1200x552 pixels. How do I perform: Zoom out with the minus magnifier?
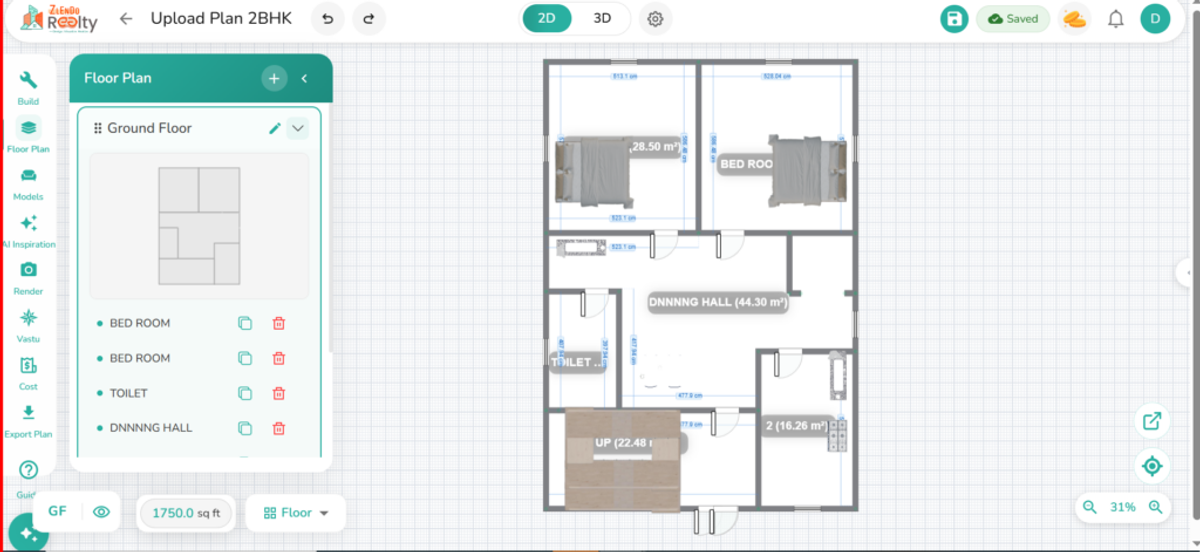pyautogui.click(x=1090, y=508)
